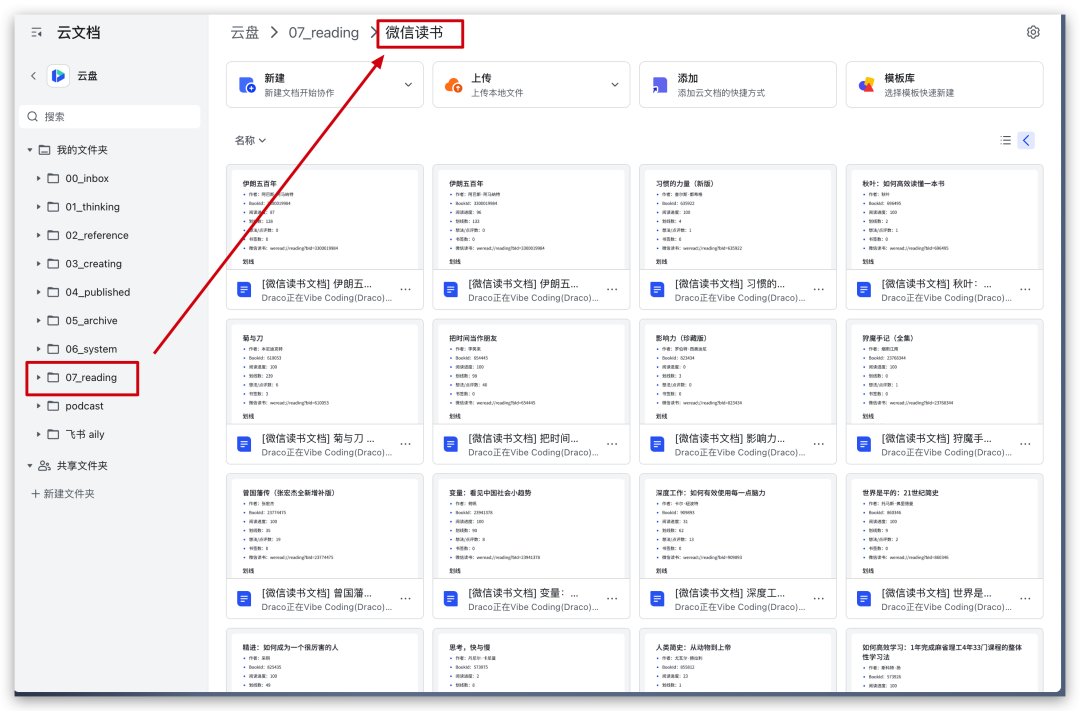Expand the 上传 dropdown arrow

(x=615, y=85)
